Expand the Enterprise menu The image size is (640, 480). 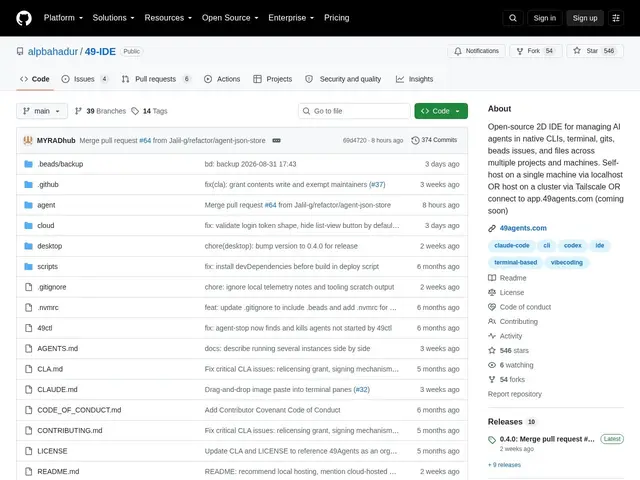291,18
